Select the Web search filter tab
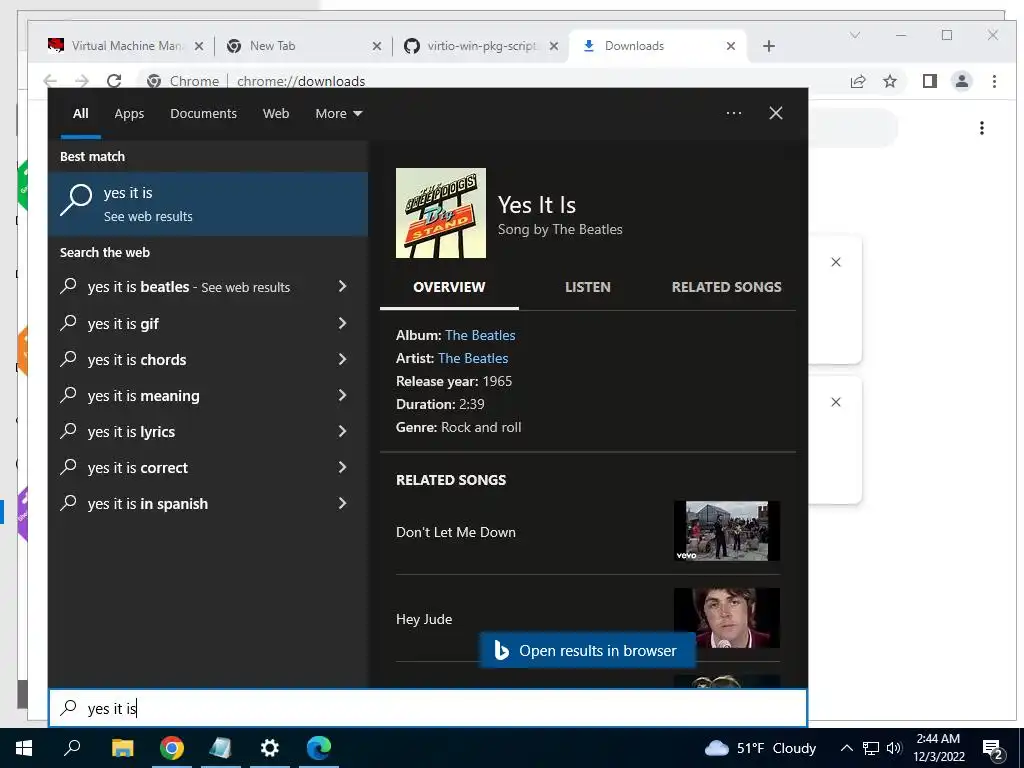Viewport: 1024px width, 768px height. click(x=276, y=114)
